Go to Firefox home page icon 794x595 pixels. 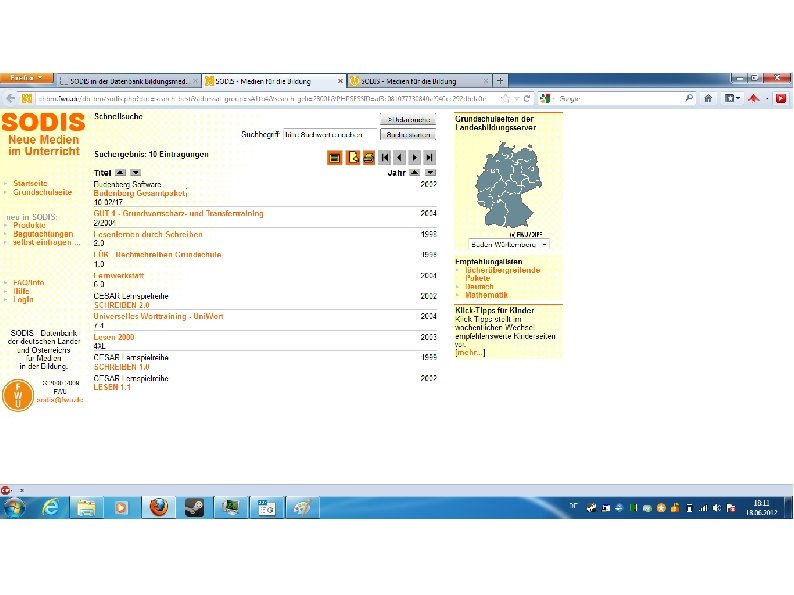click(708, 98)
